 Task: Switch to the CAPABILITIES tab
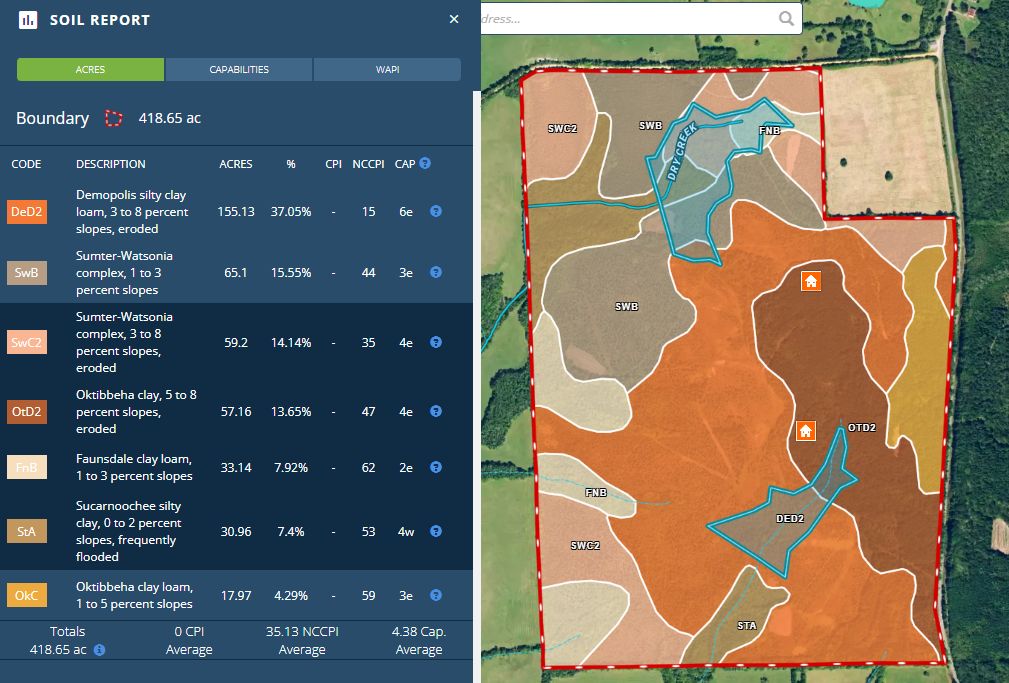[240, 69]
